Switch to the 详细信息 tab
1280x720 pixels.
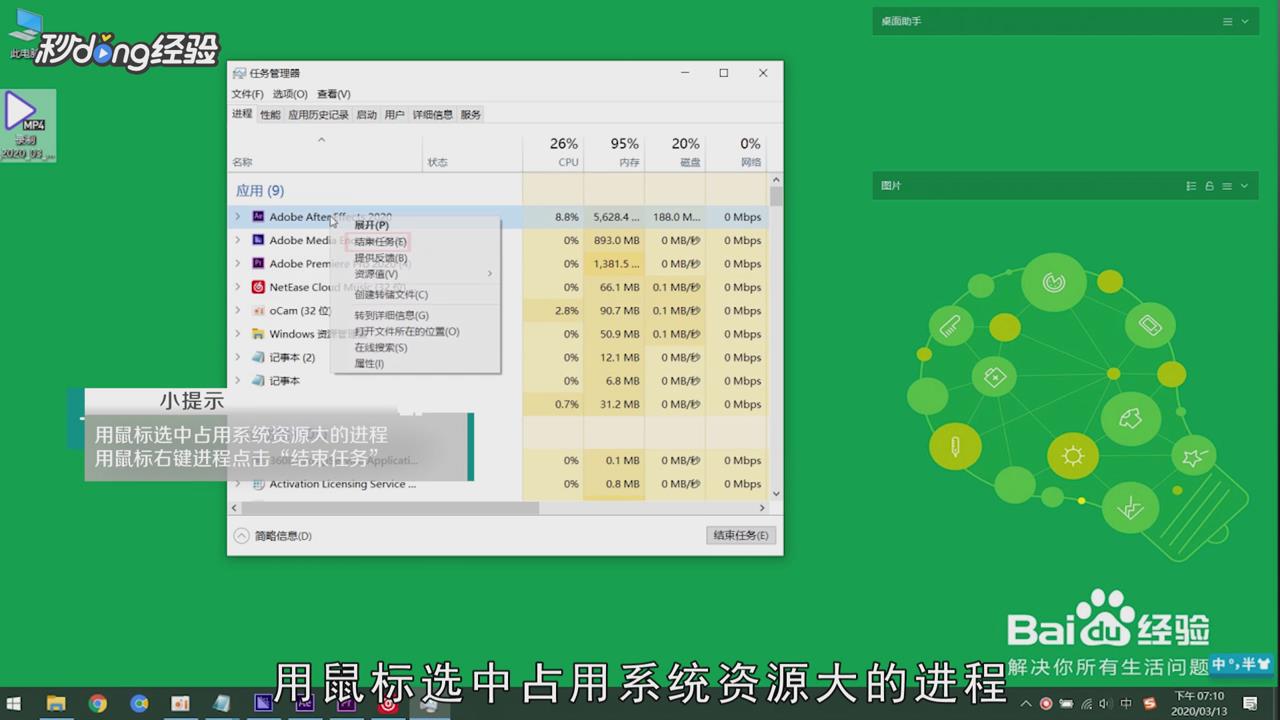[433, 115]
